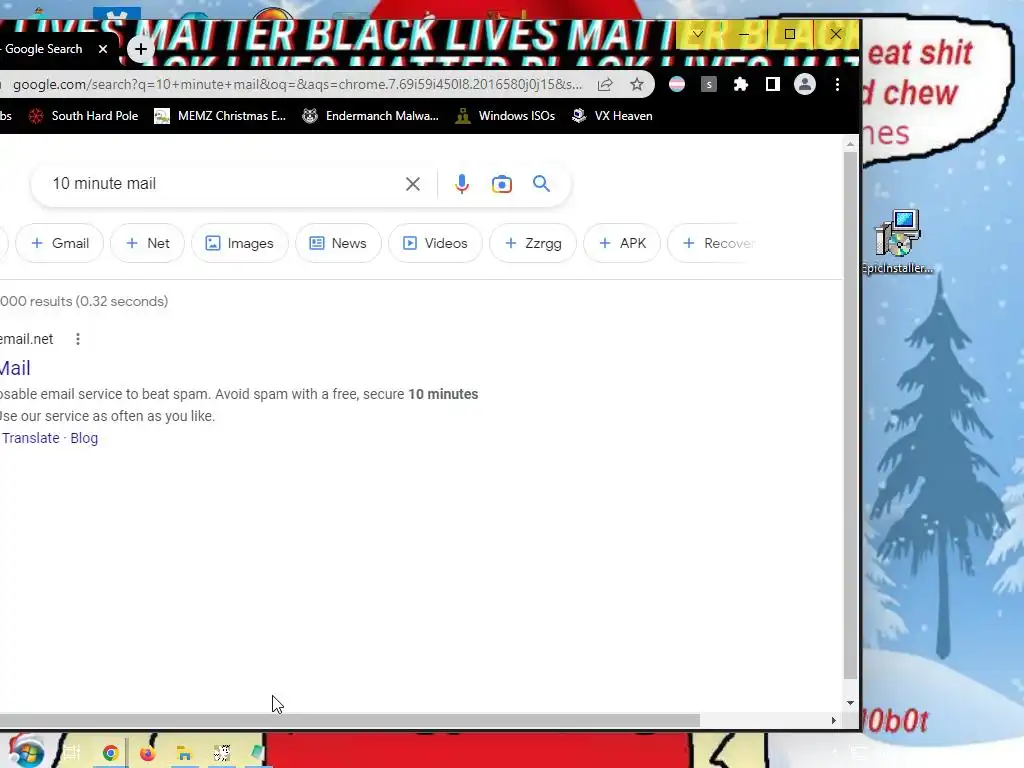Open Firefox from the taskbar

point(148,753)
